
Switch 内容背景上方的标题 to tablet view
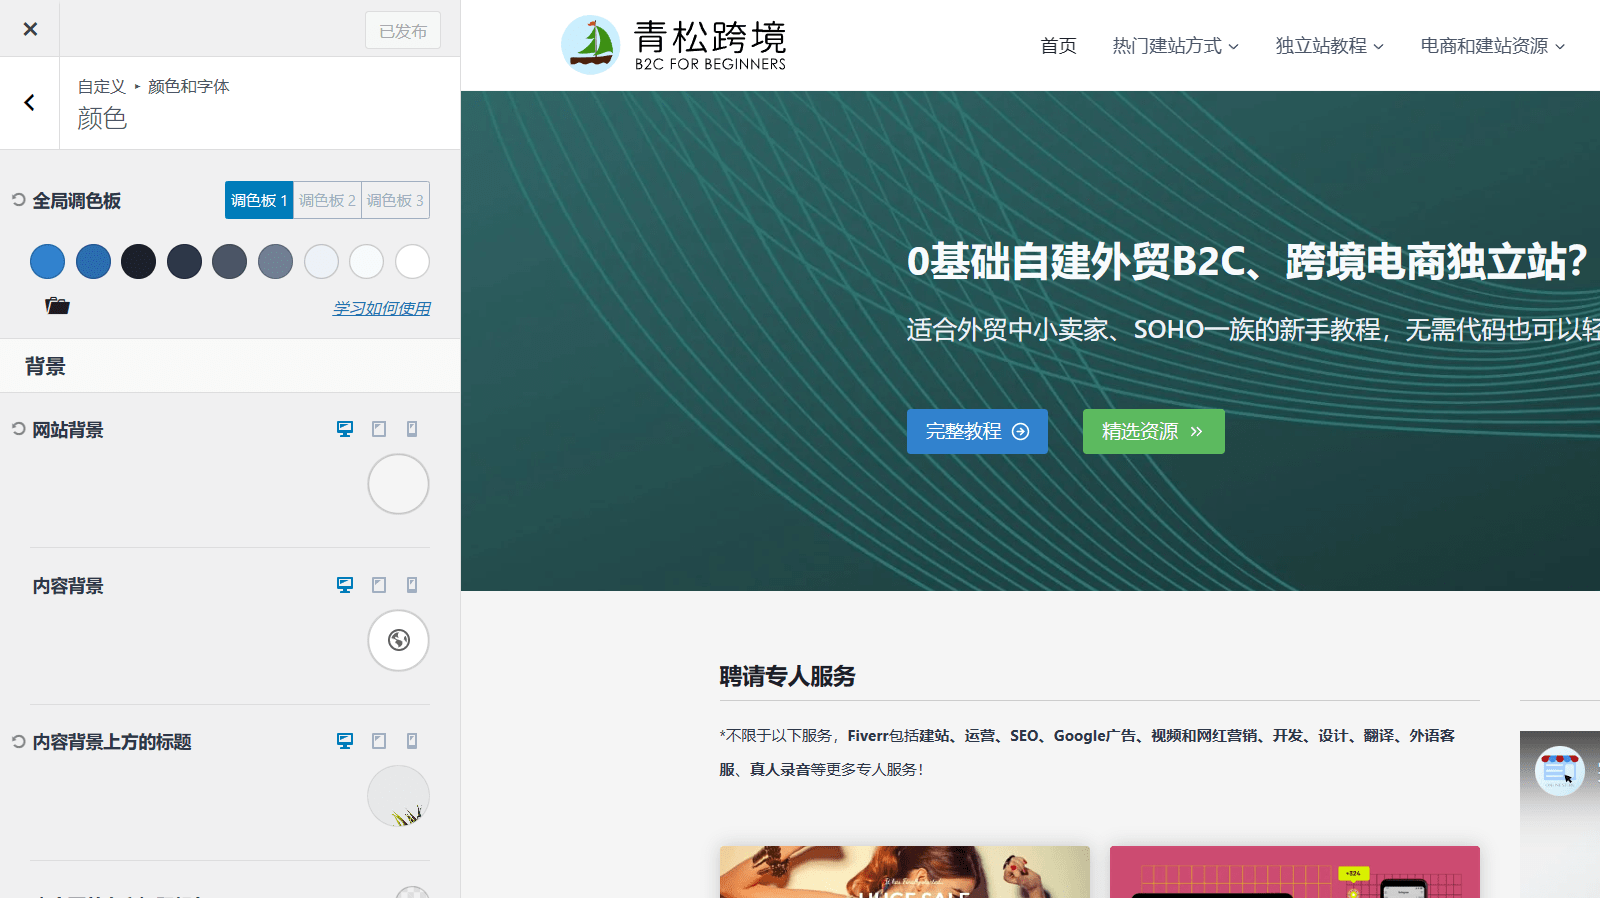[x=379, y=741]
